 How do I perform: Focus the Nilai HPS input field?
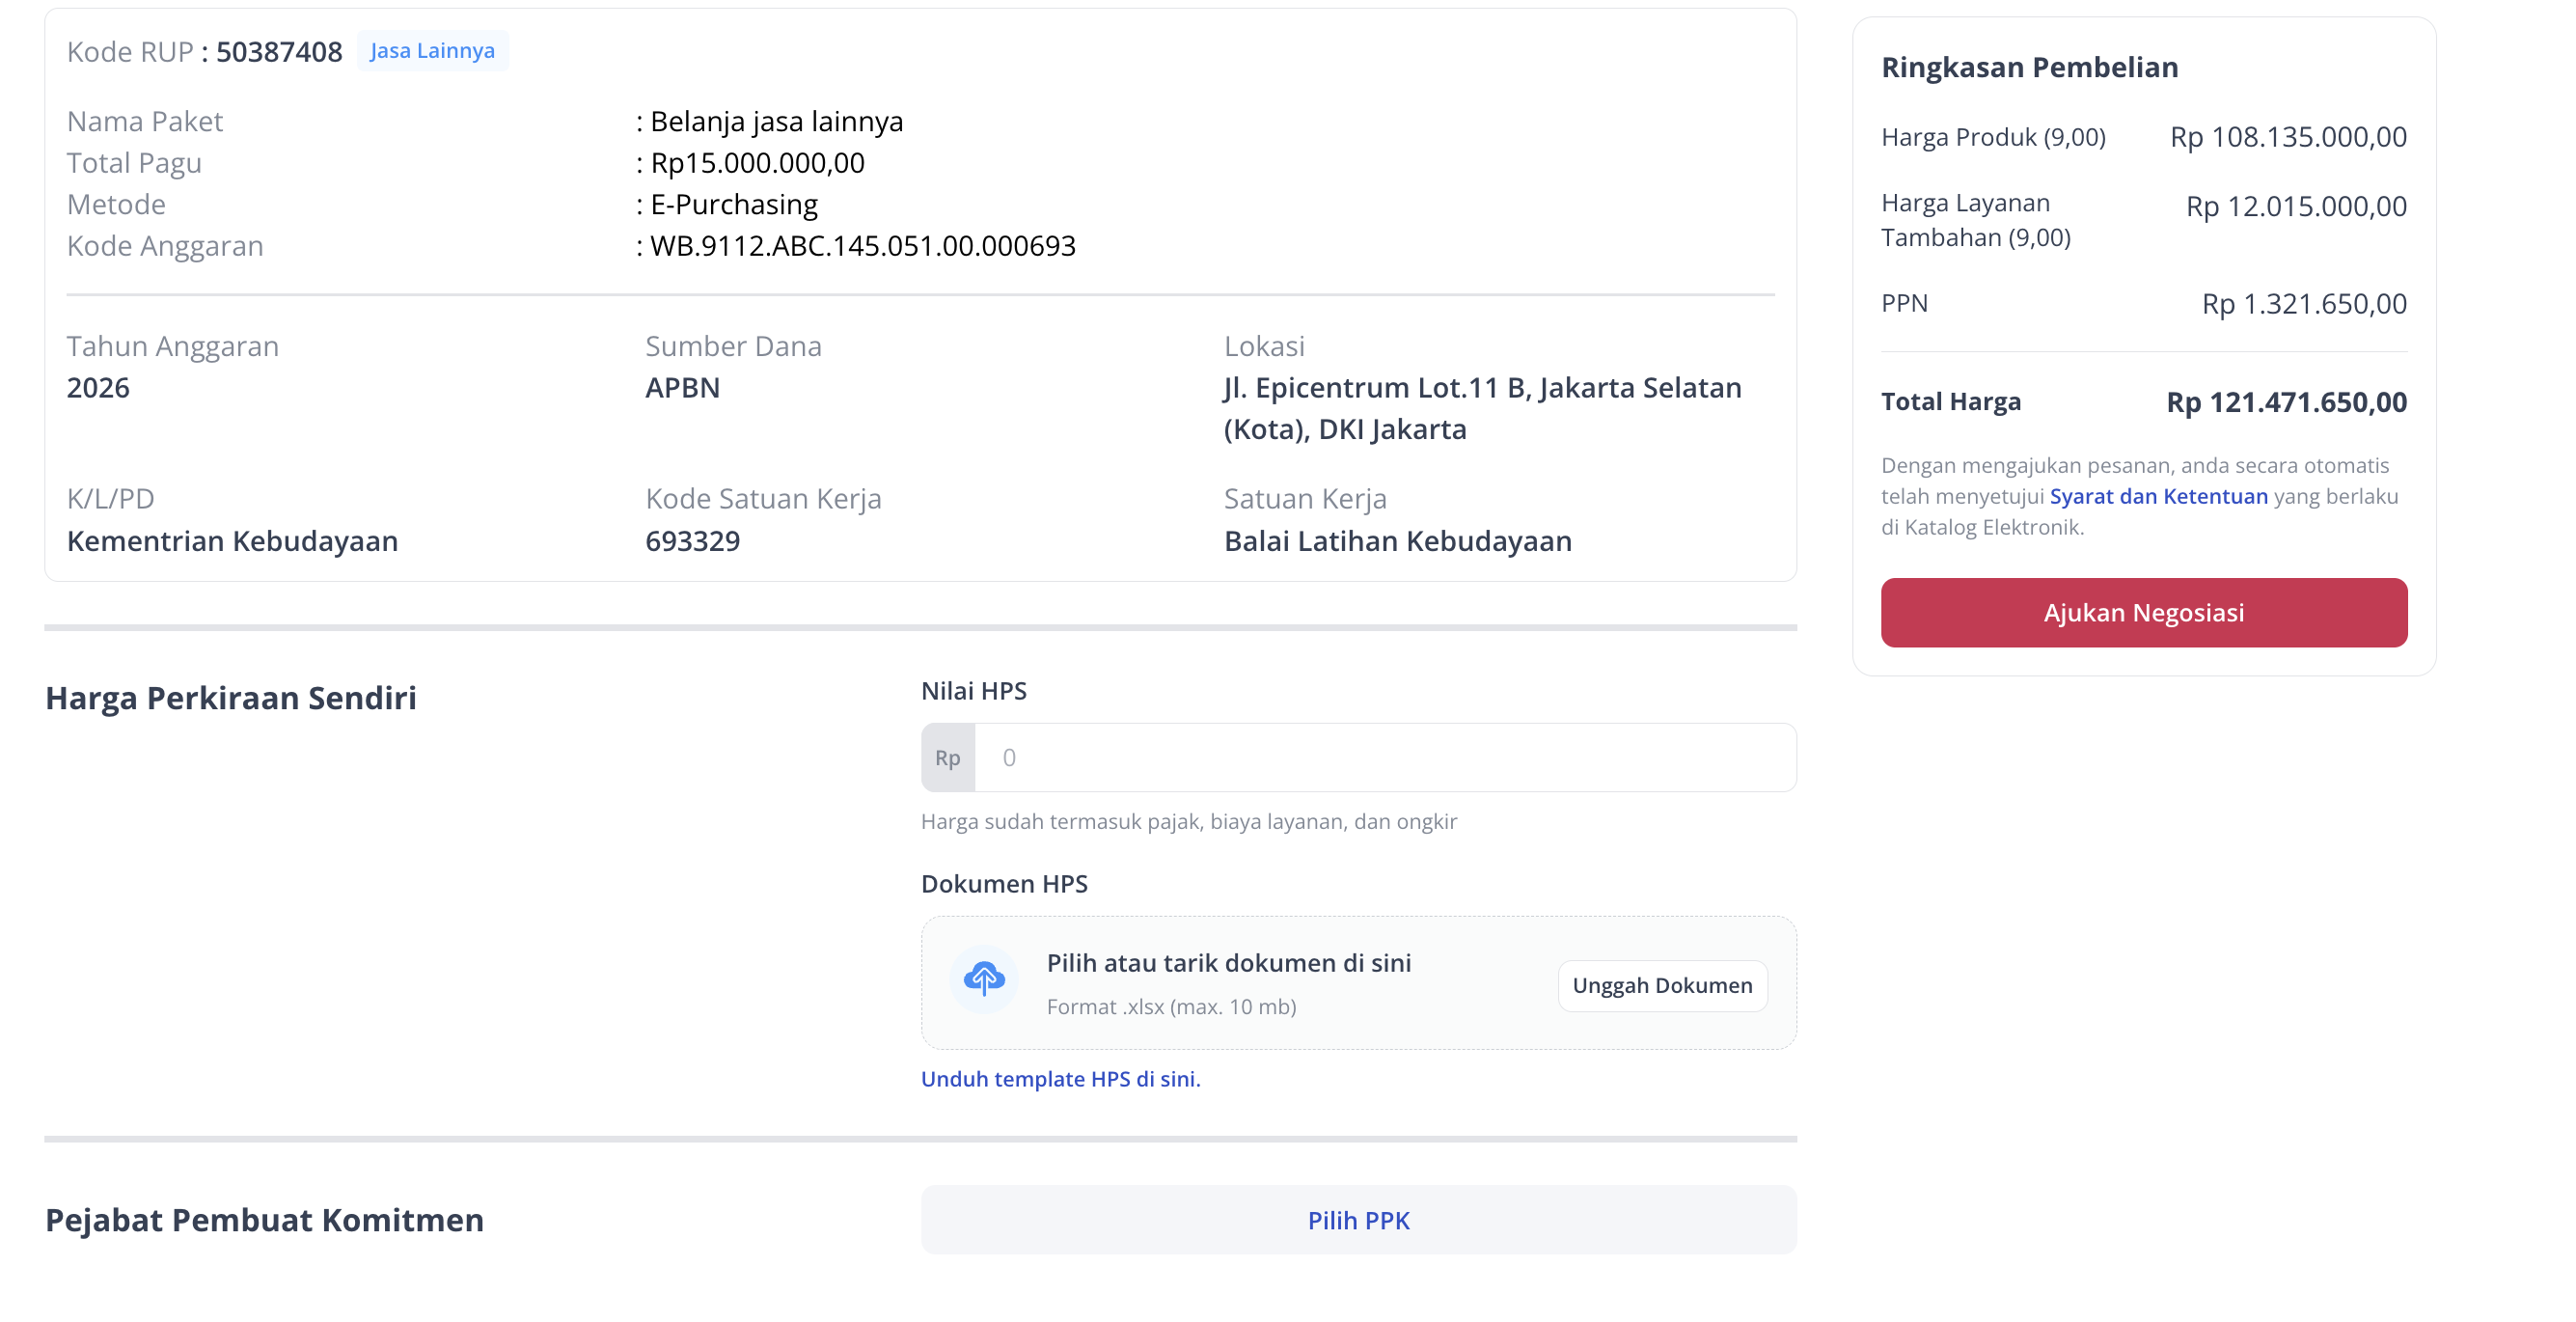click(x=1385, y=758)
